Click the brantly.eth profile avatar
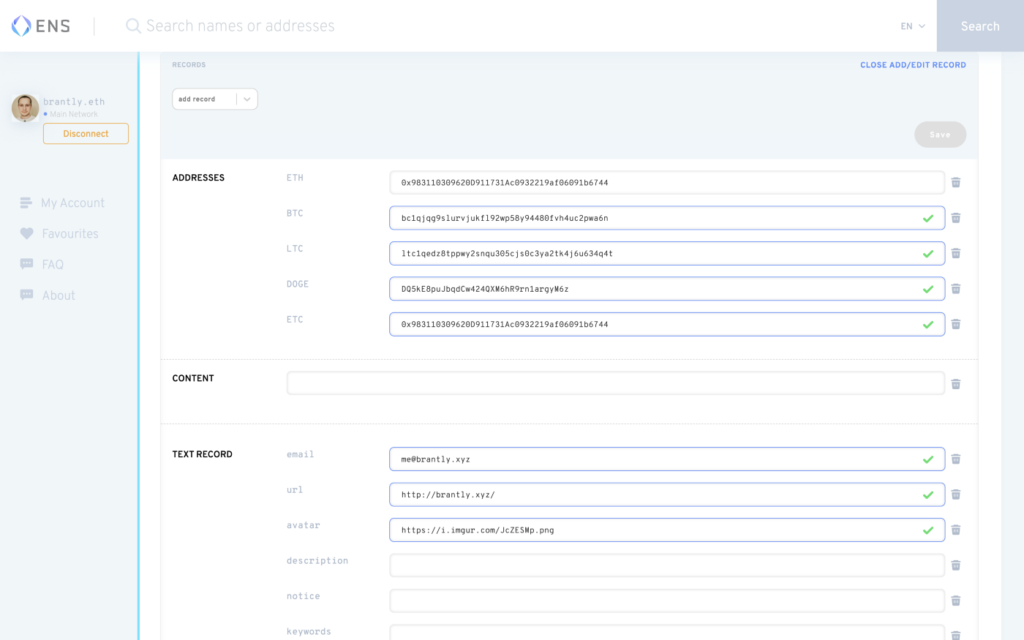 25,108
